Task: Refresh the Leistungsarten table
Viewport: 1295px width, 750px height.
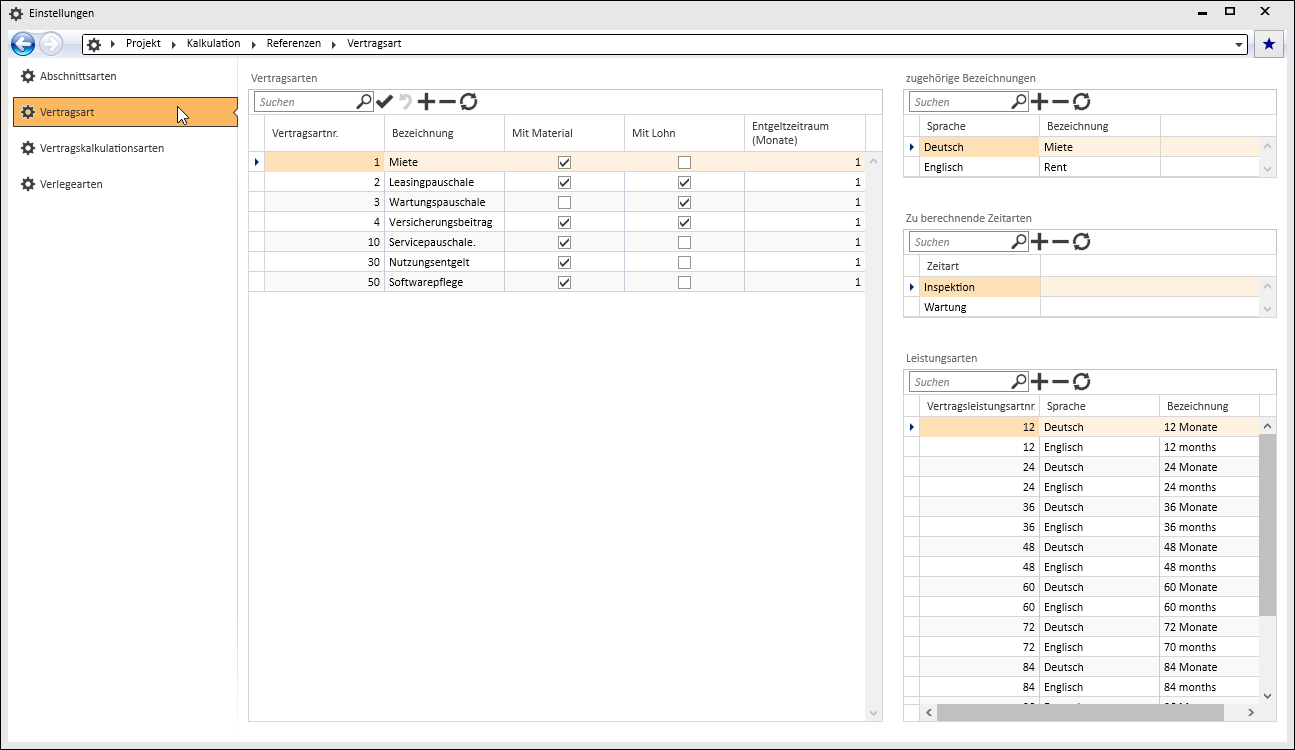Action: (x=1081, y=381)
